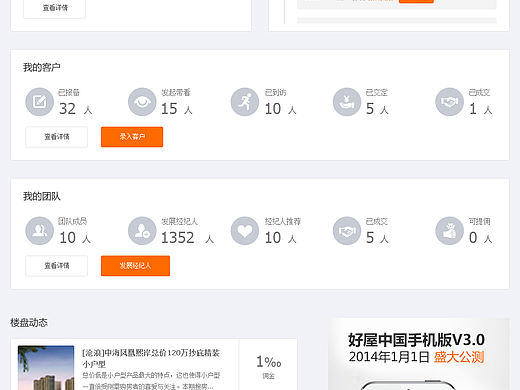Click the 发起带看 eye icon
Viewport: 520px width, 390px height.
point(142,102)
